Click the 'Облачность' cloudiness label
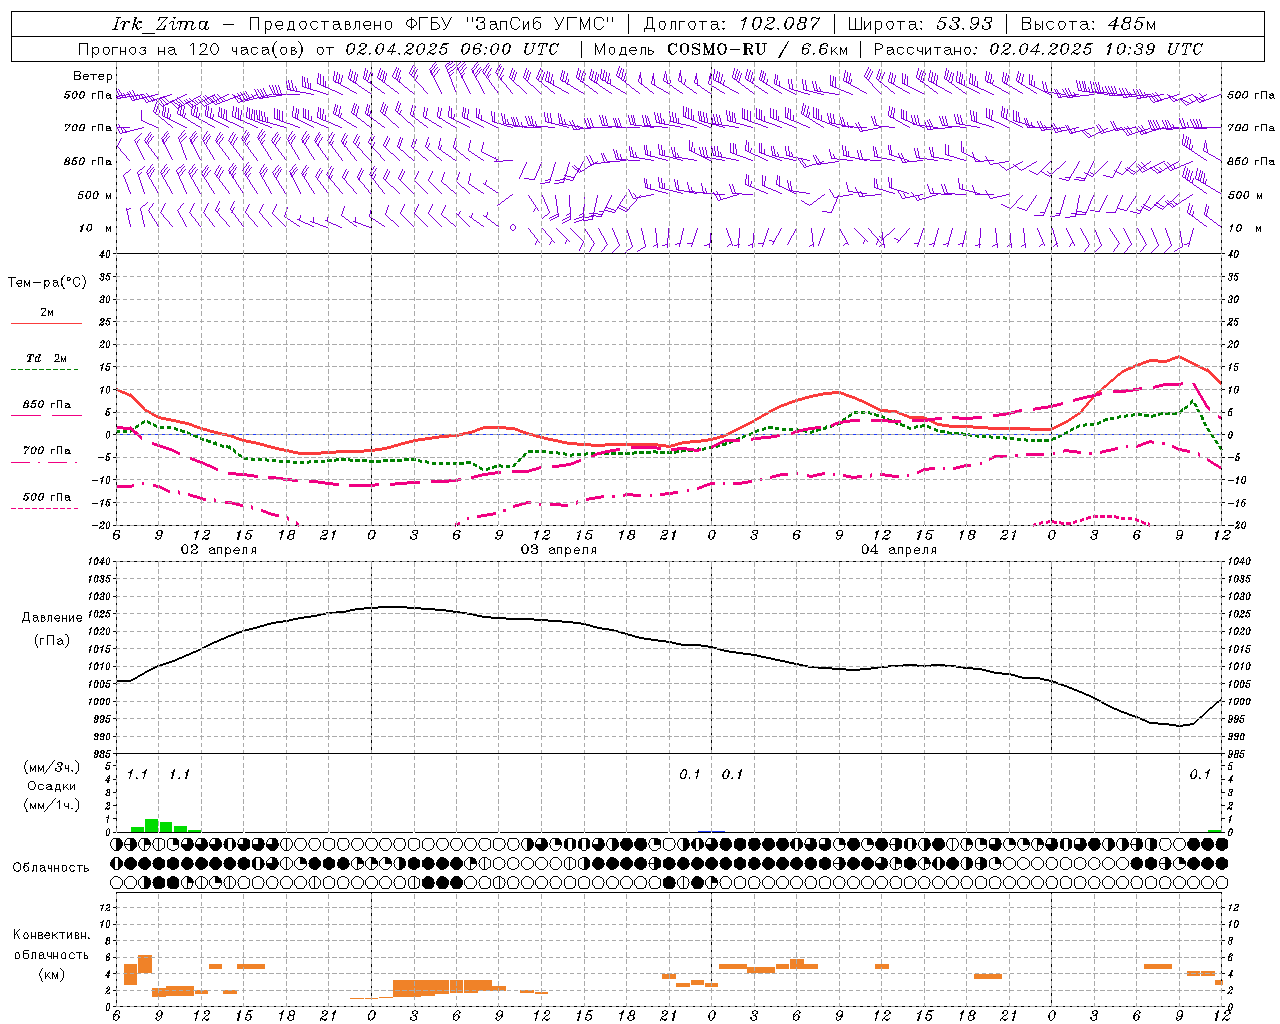Screen dimensions: 1280x1024 pyautogui.click(x=51, y=868)
